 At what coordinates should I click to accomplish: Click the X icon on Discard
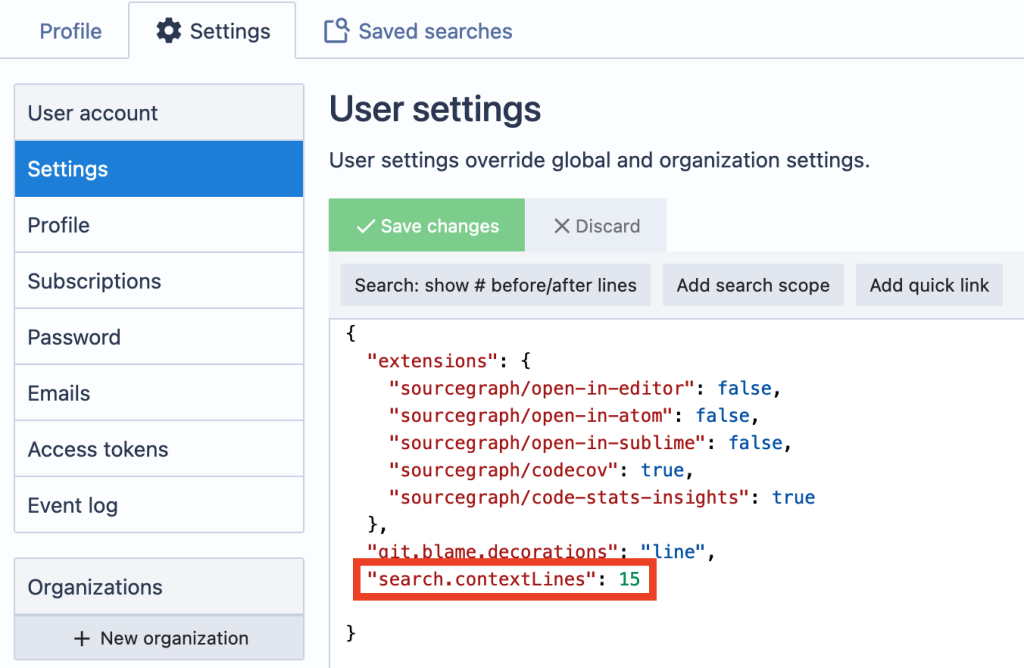point(561,226)
